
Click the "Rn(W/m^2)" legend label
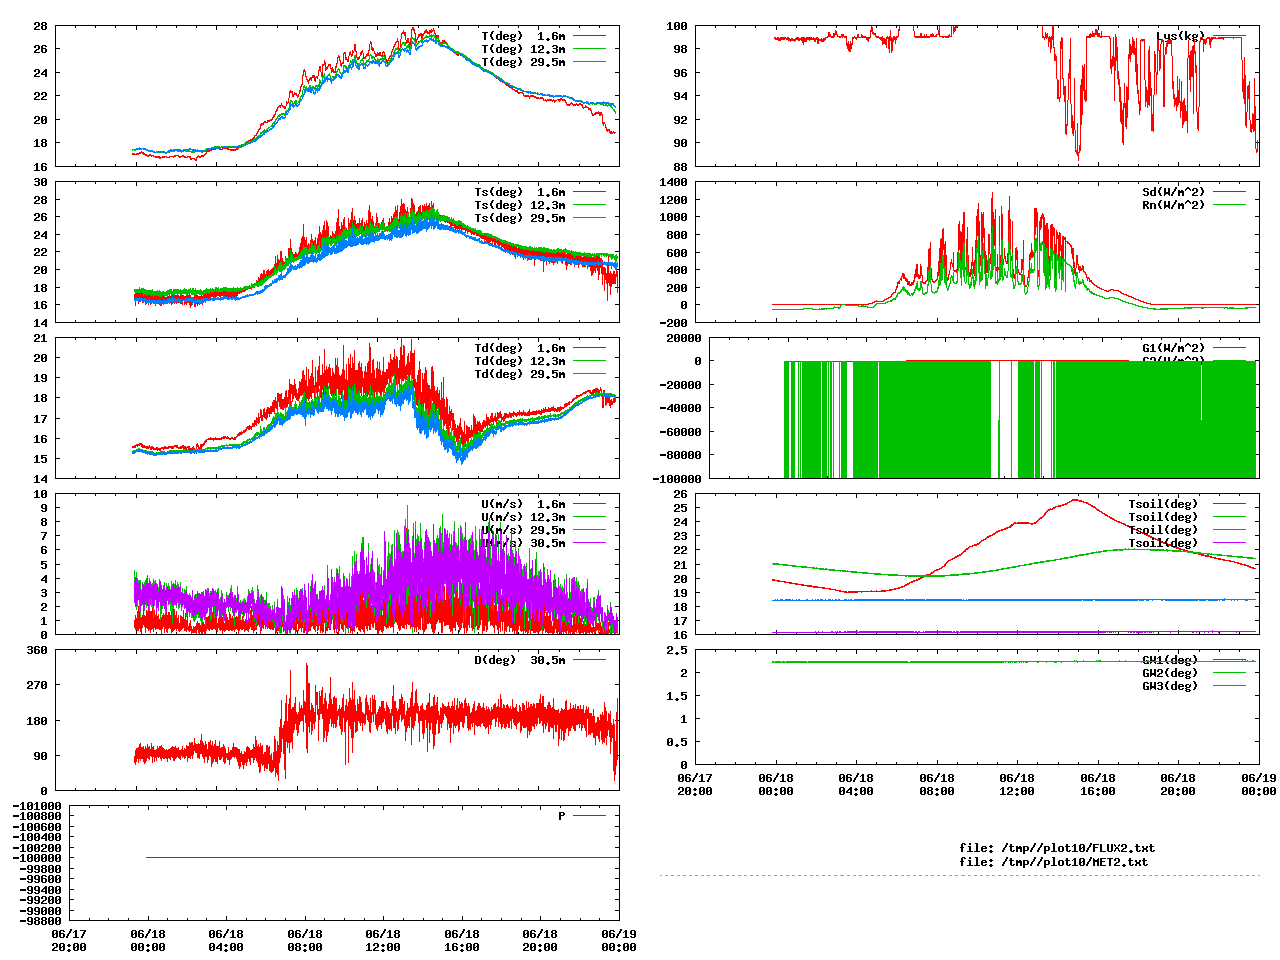1173,205
